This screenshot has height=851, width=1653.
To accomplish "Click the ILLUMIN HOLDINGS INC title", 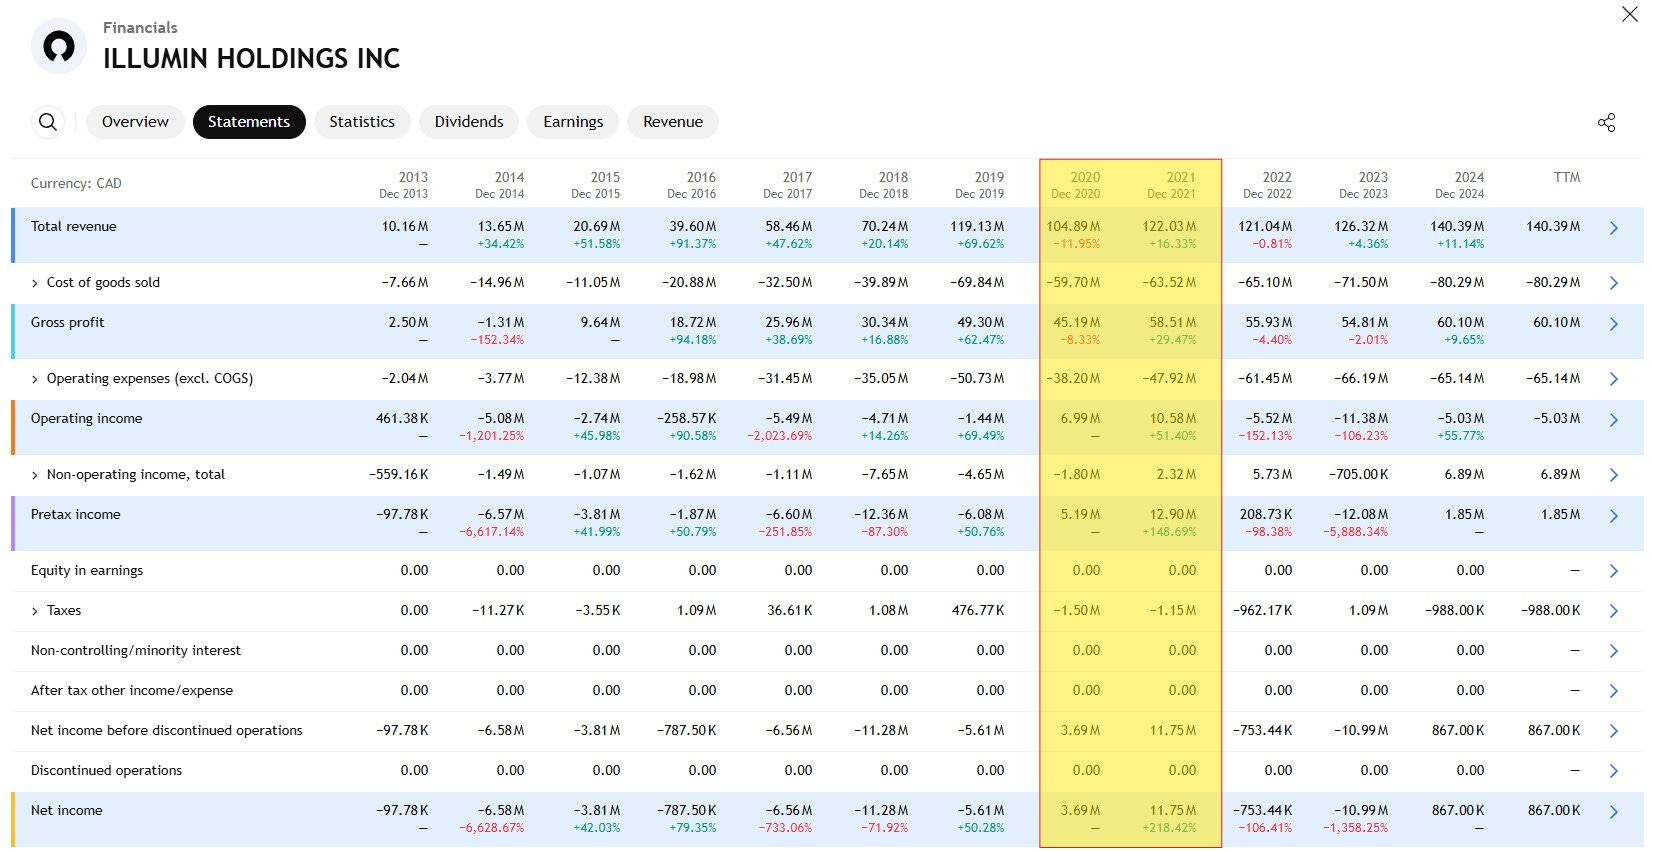I will (x=252, y=59).
